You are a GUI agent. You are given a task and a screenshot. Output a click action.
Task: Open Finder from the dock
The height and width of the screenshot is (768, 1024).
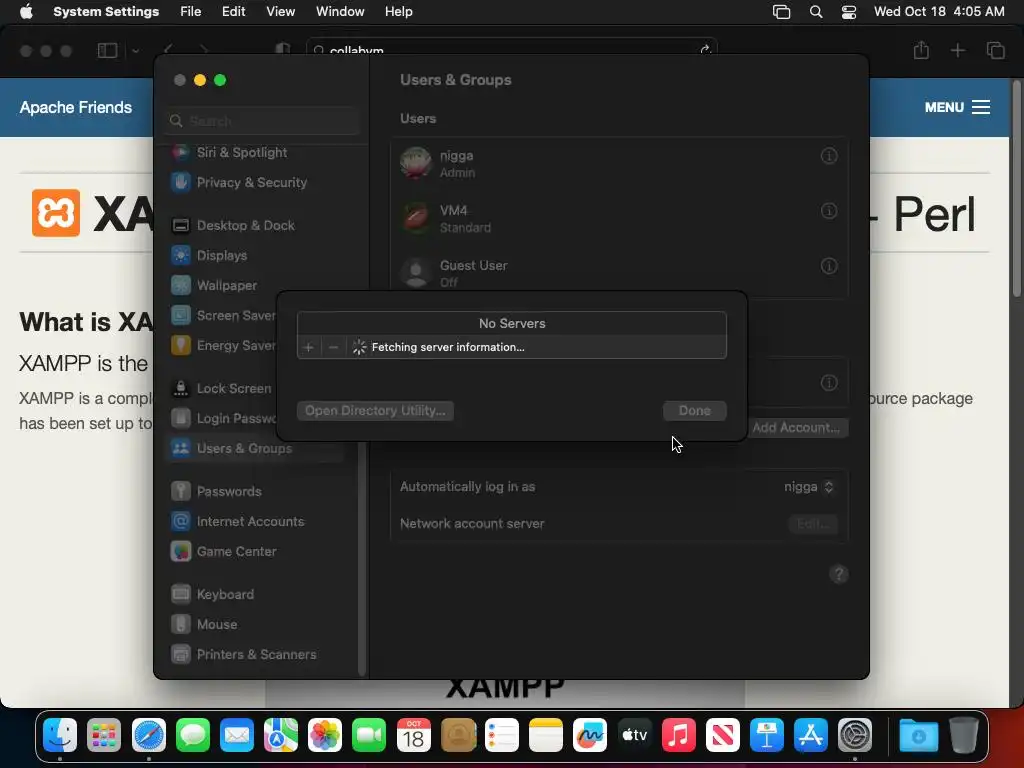(60, 735)
